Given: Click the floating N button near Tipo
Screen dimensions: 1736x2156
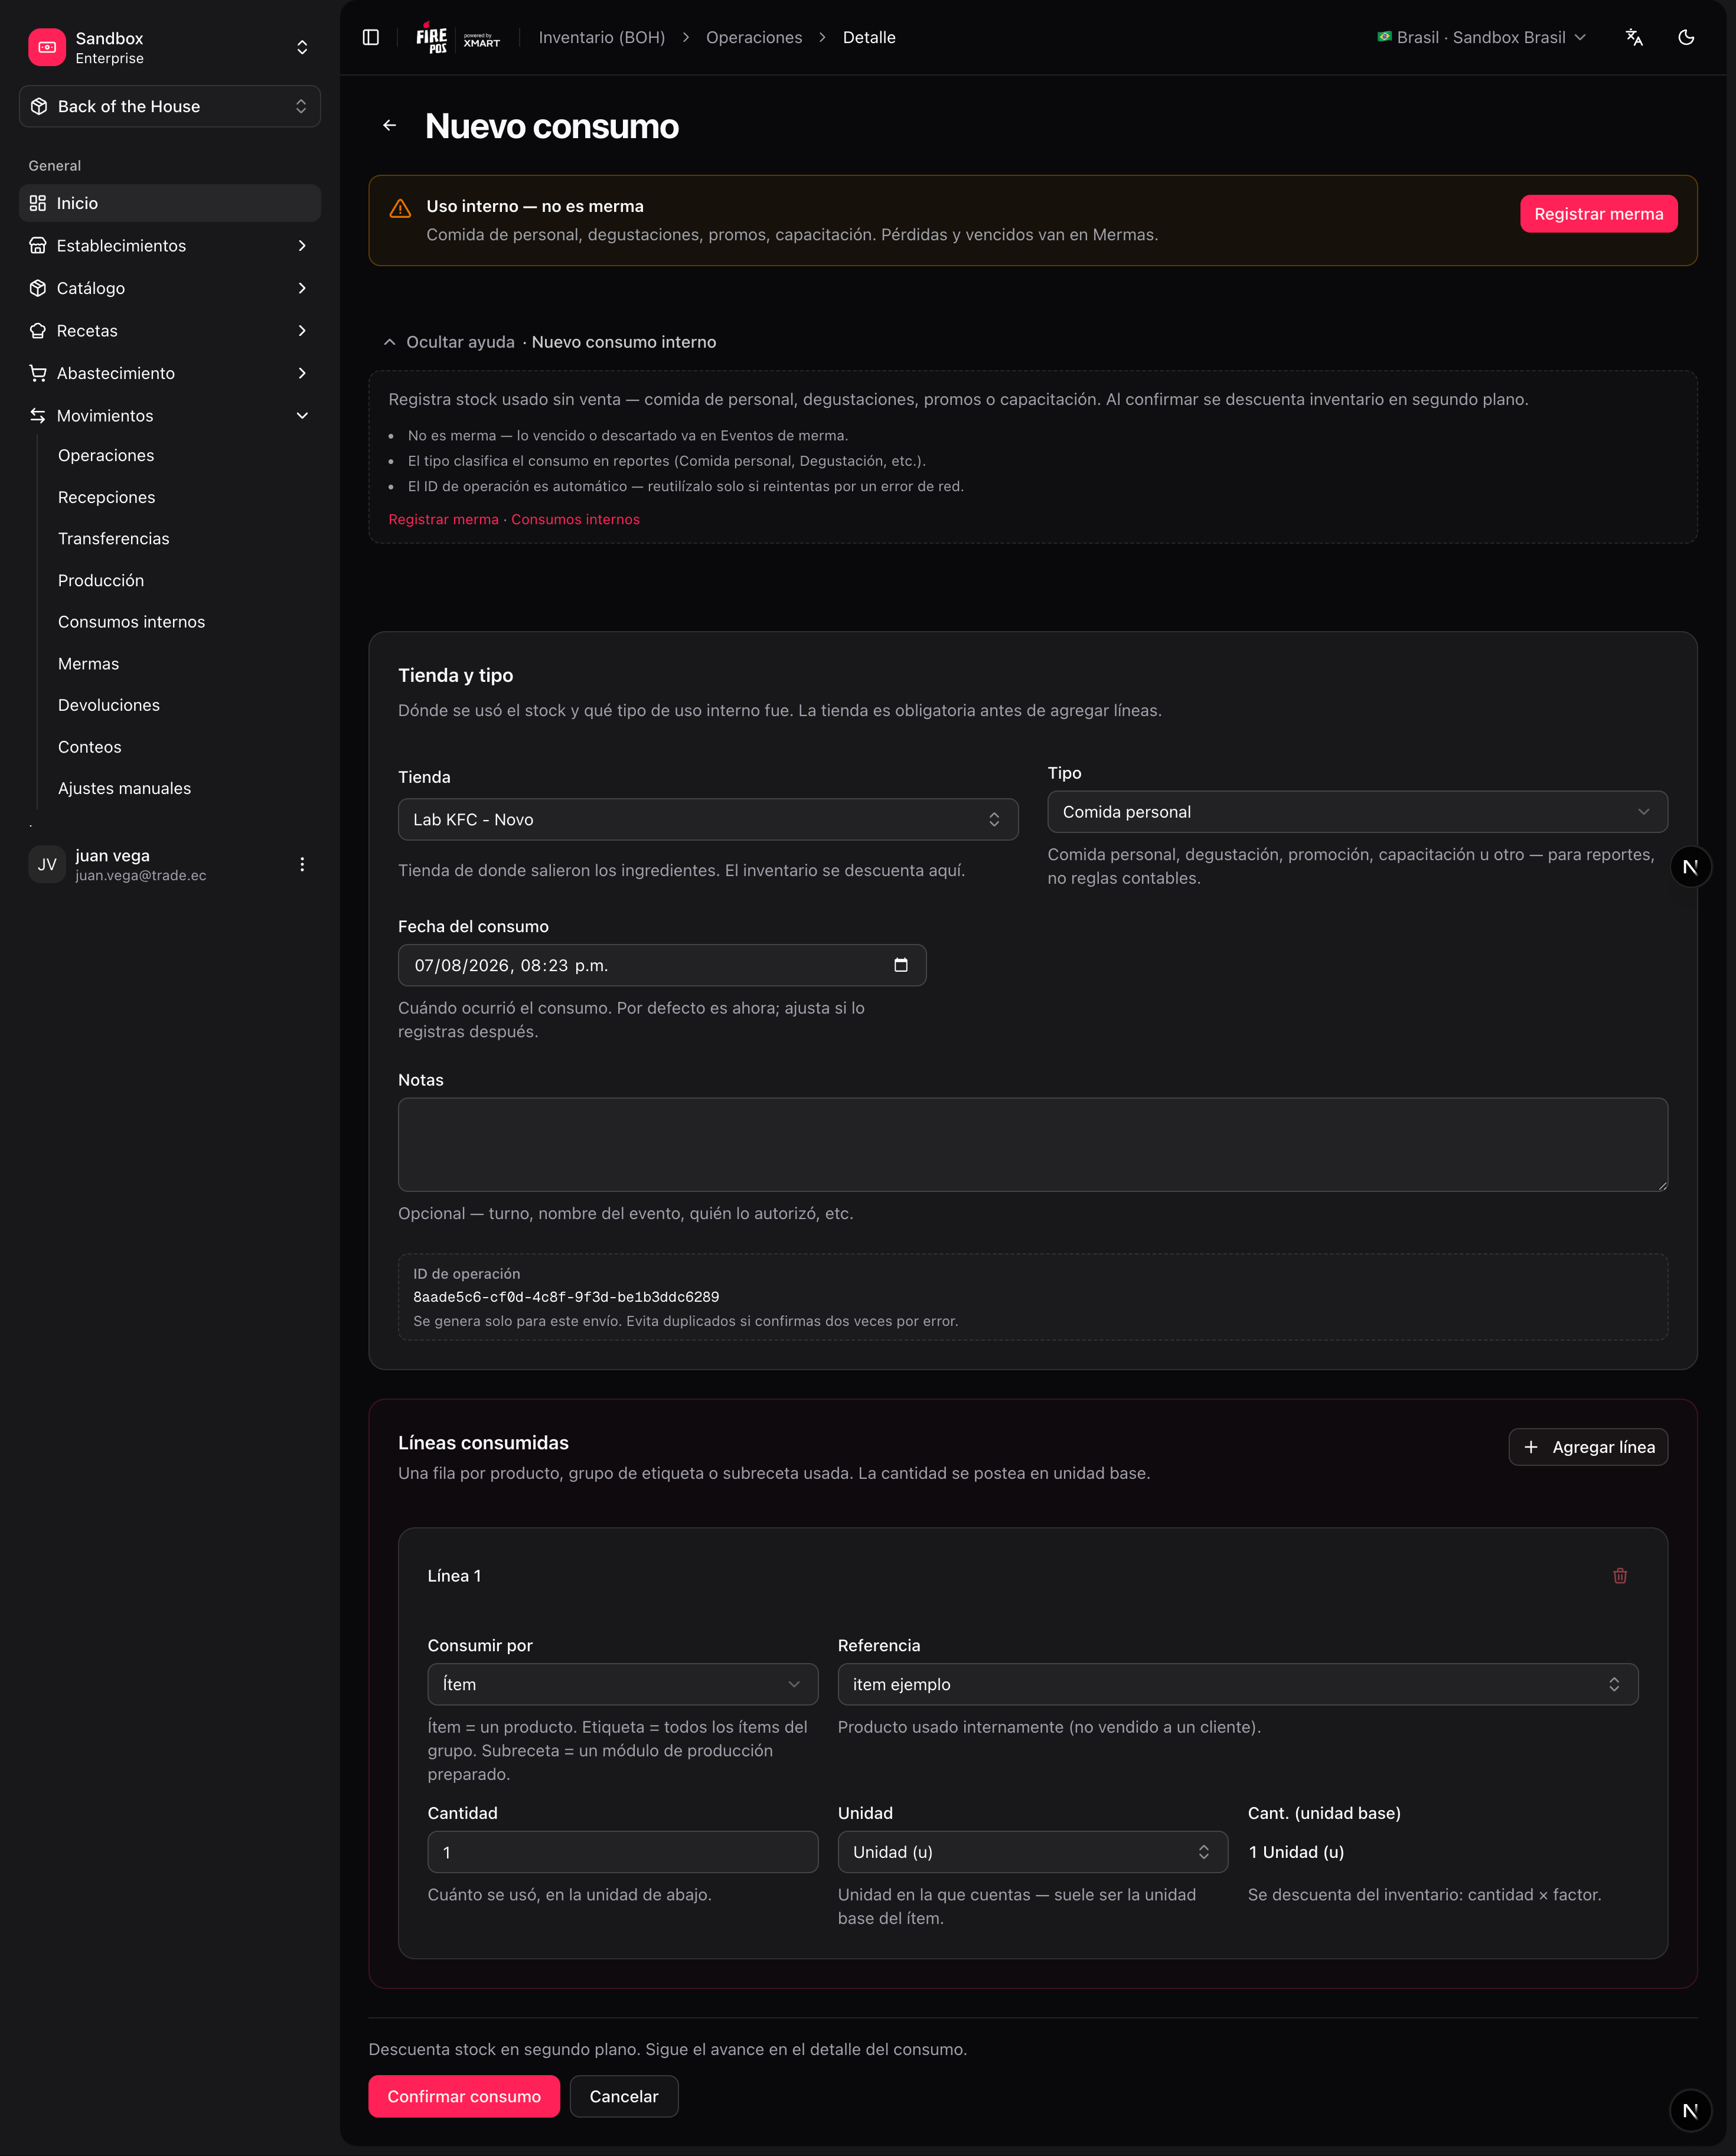Looking at the screenshot, I should [x=1690, y=867].
